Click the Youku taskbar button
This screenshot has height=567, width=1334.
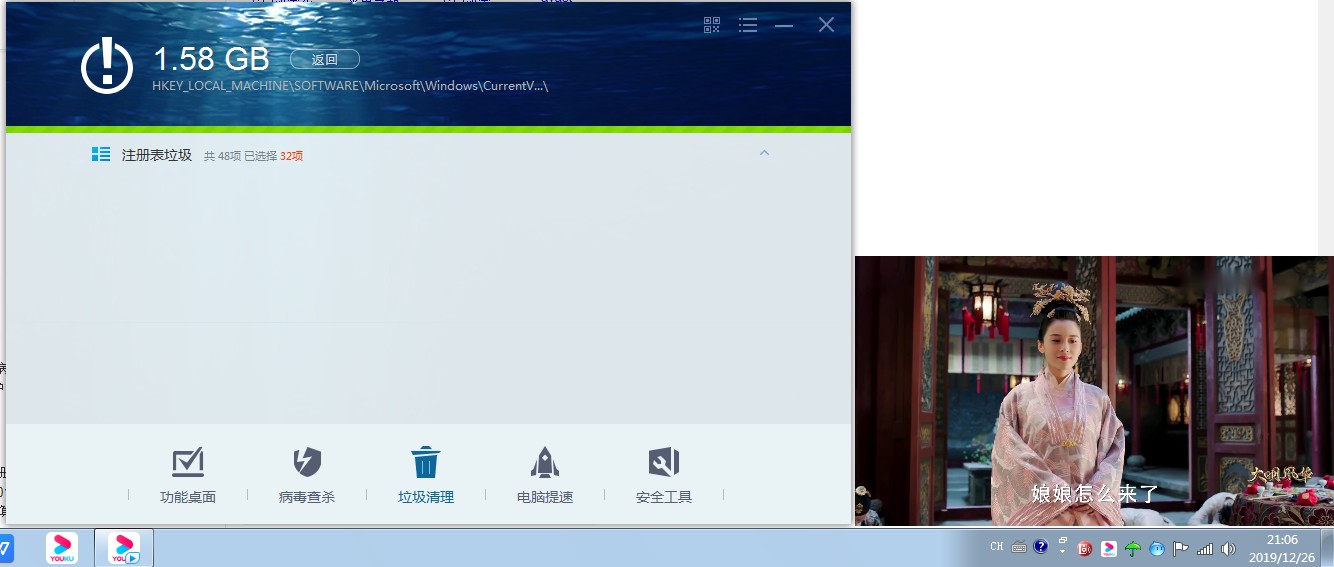pos(62,547)
